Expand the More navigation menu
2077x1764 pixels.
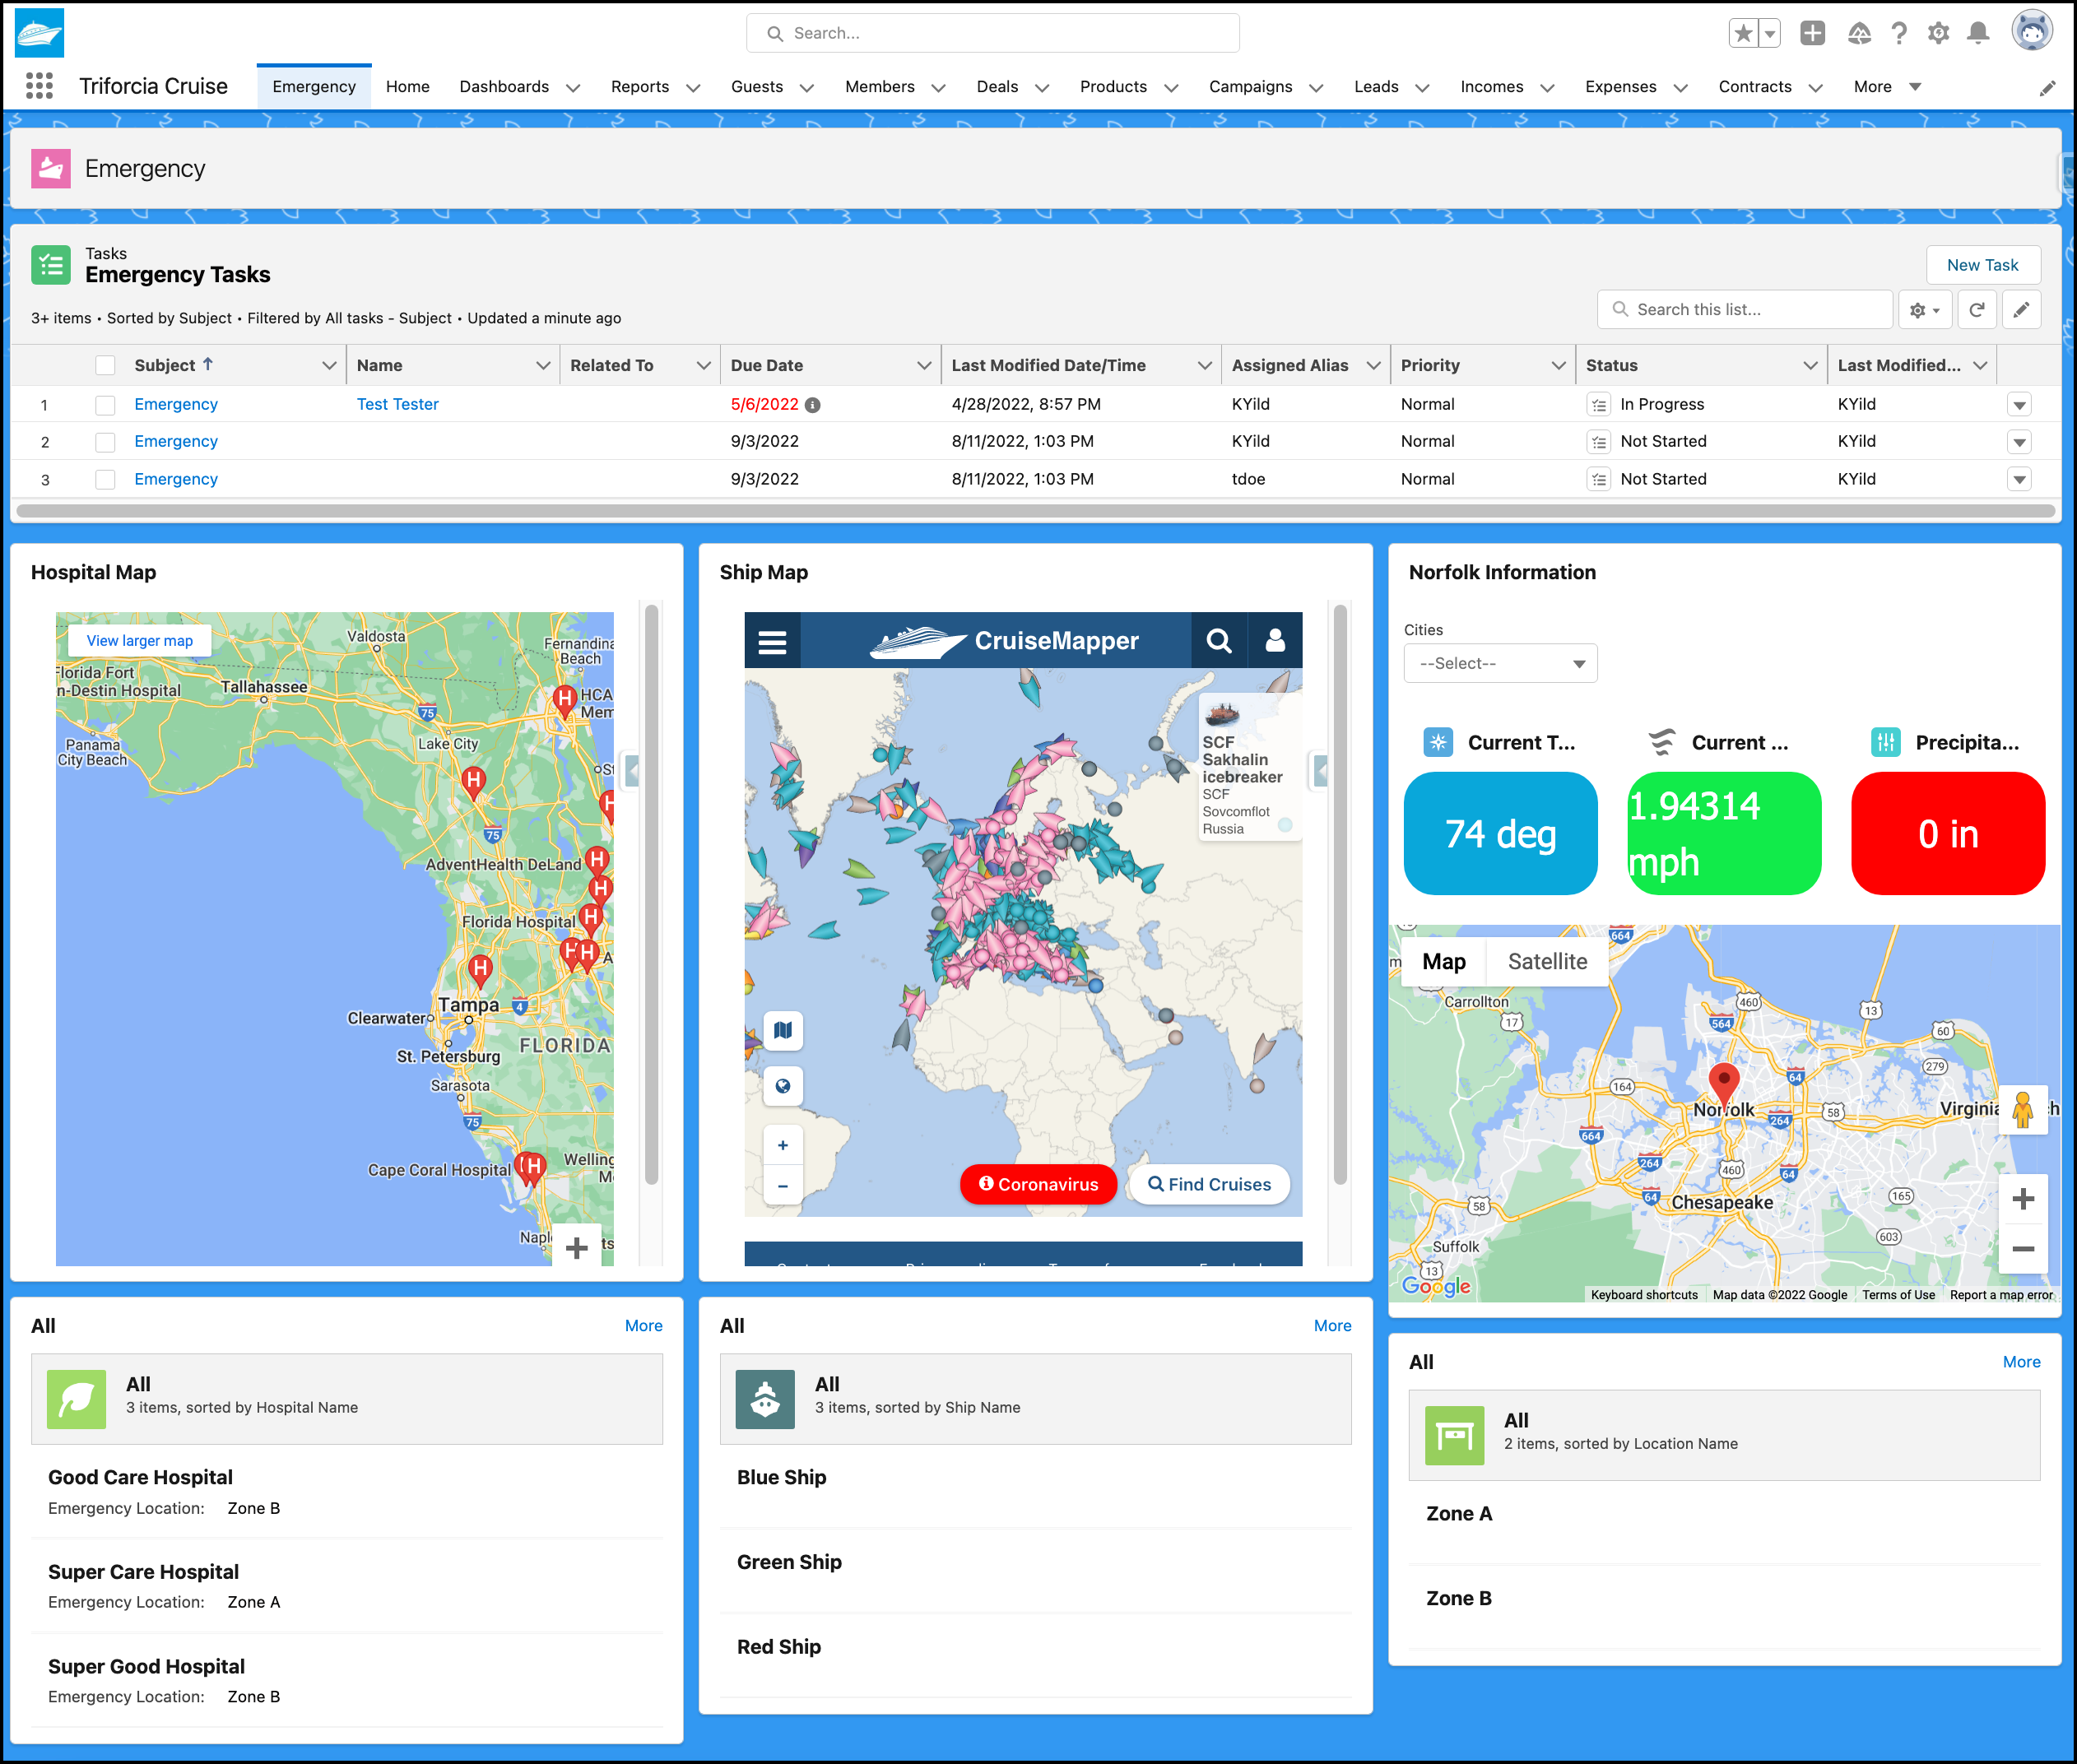(1886, 87)
